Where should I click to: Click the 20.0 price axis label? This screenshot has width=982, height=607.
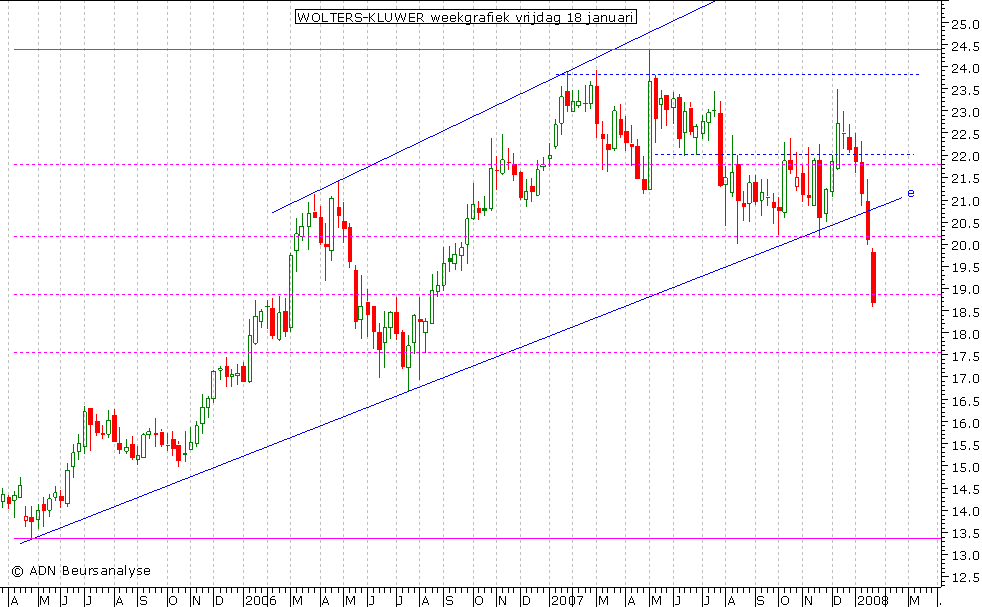click(x=963, y=245)
